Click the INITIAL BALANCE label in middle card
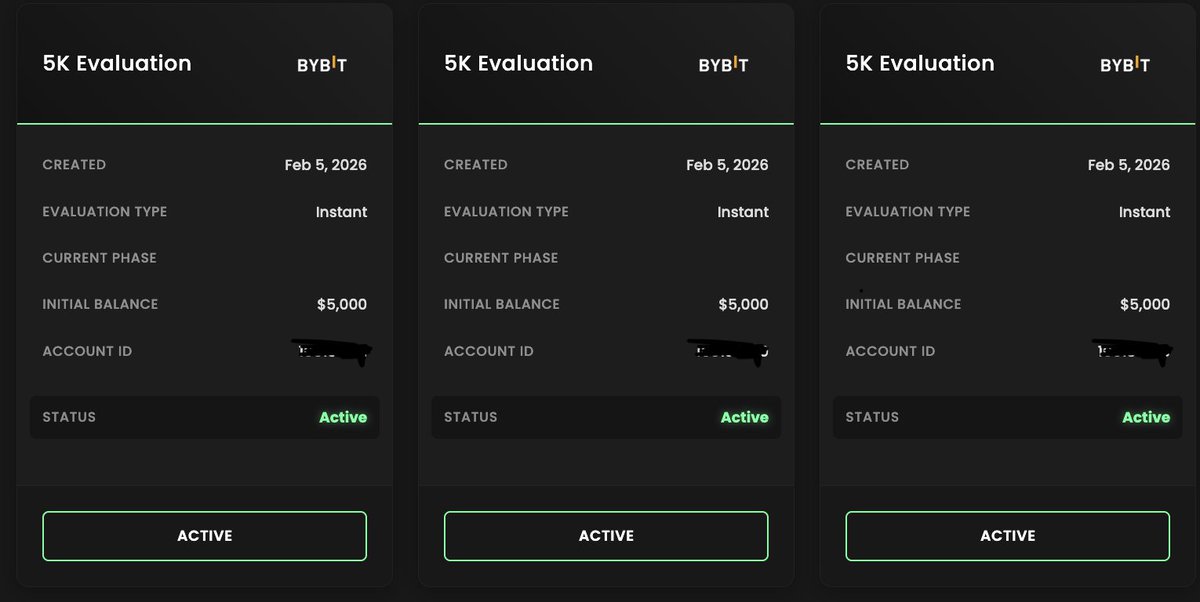This screenshot has height=602, width=1200. [x=502, y=304]
